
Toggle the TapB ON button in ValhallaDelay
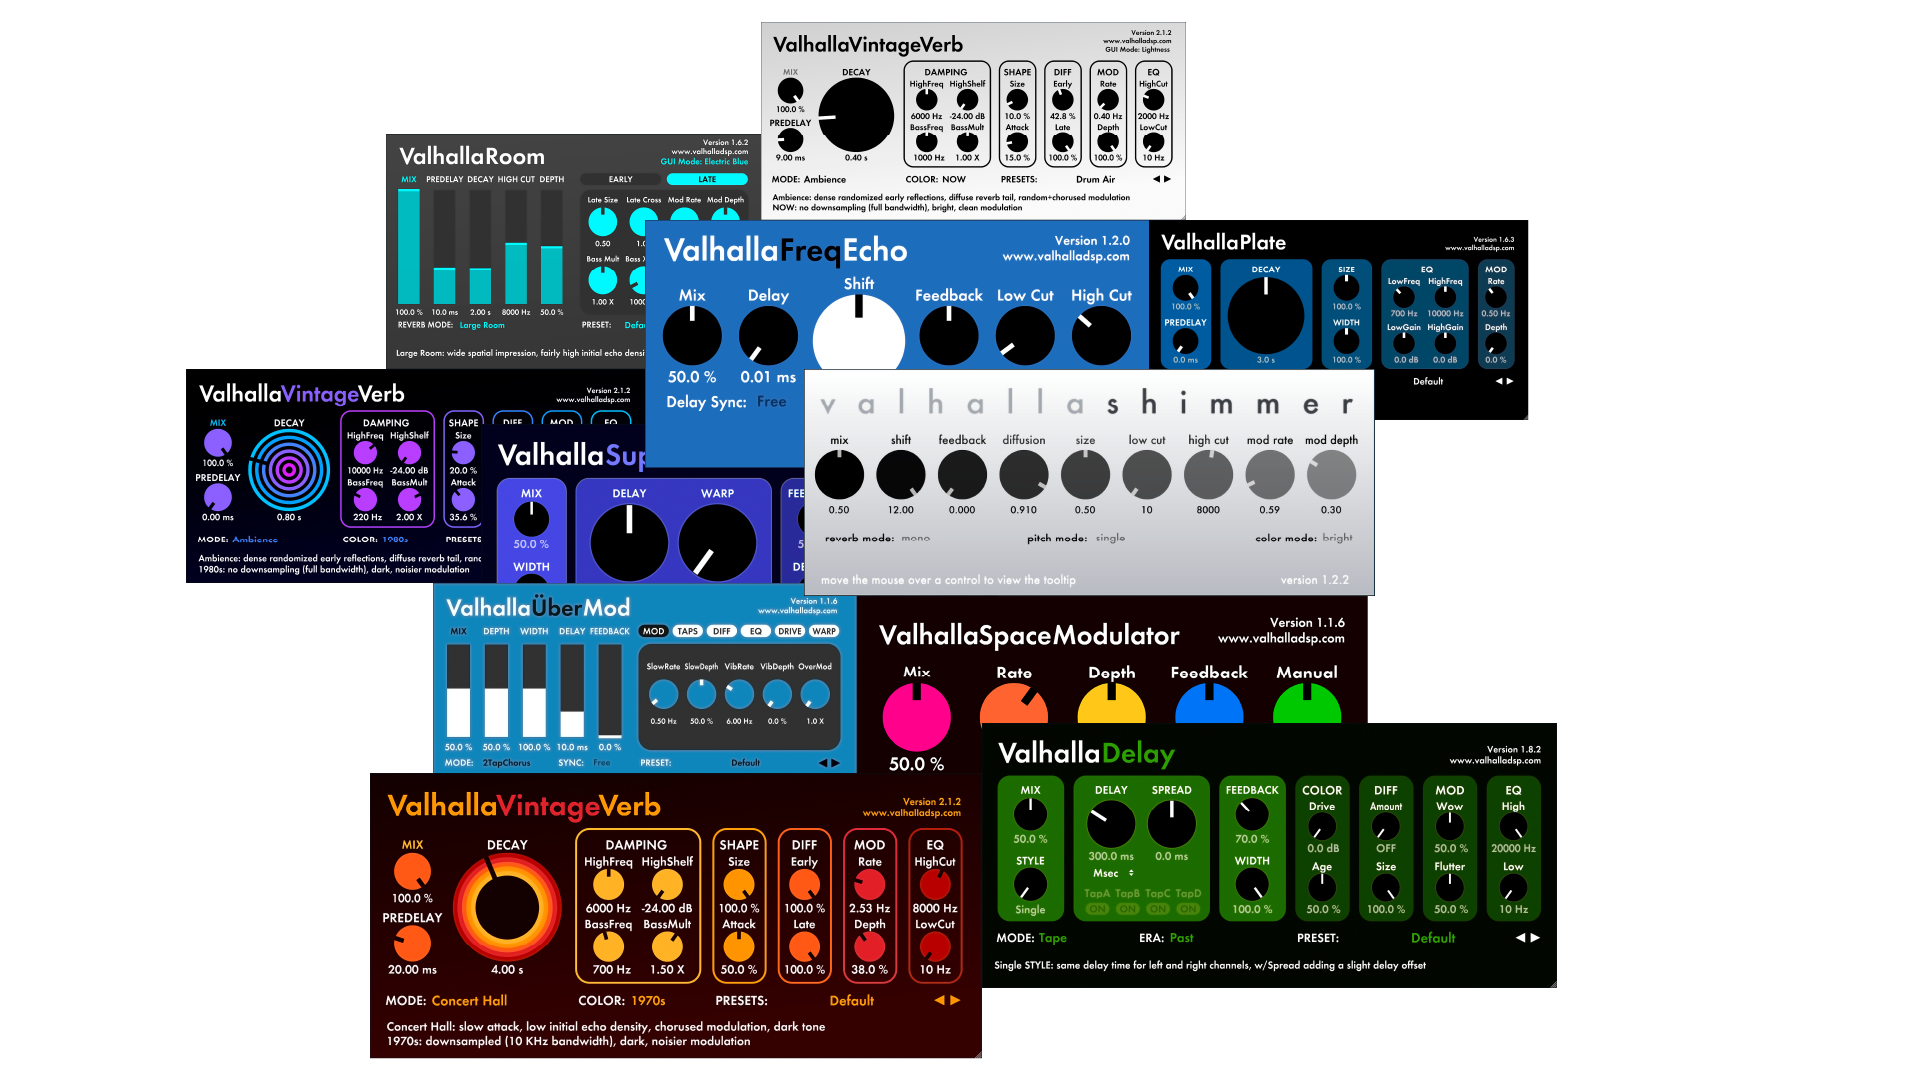[1127, 909]
